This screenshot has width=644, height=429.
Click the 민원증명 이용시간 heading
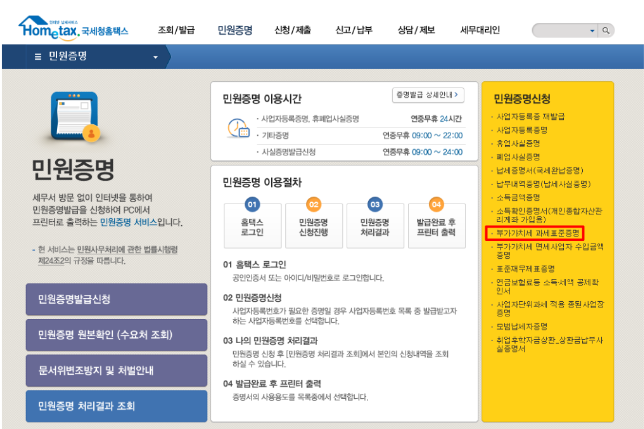pyautogui.click(x=262, y=99)
